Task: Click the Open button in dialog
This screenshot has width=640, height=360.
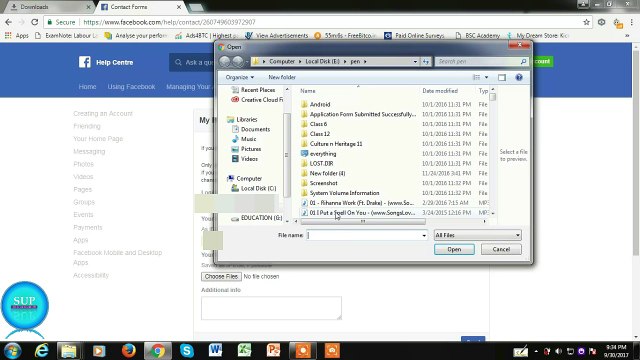Action: [454, 249]
